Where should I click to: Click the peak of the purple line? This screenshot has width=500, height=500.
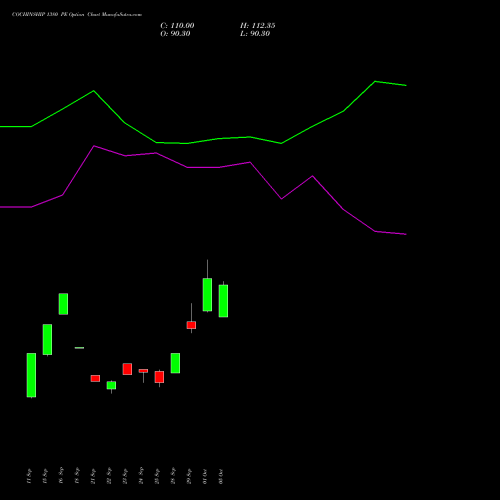[94, 146]
